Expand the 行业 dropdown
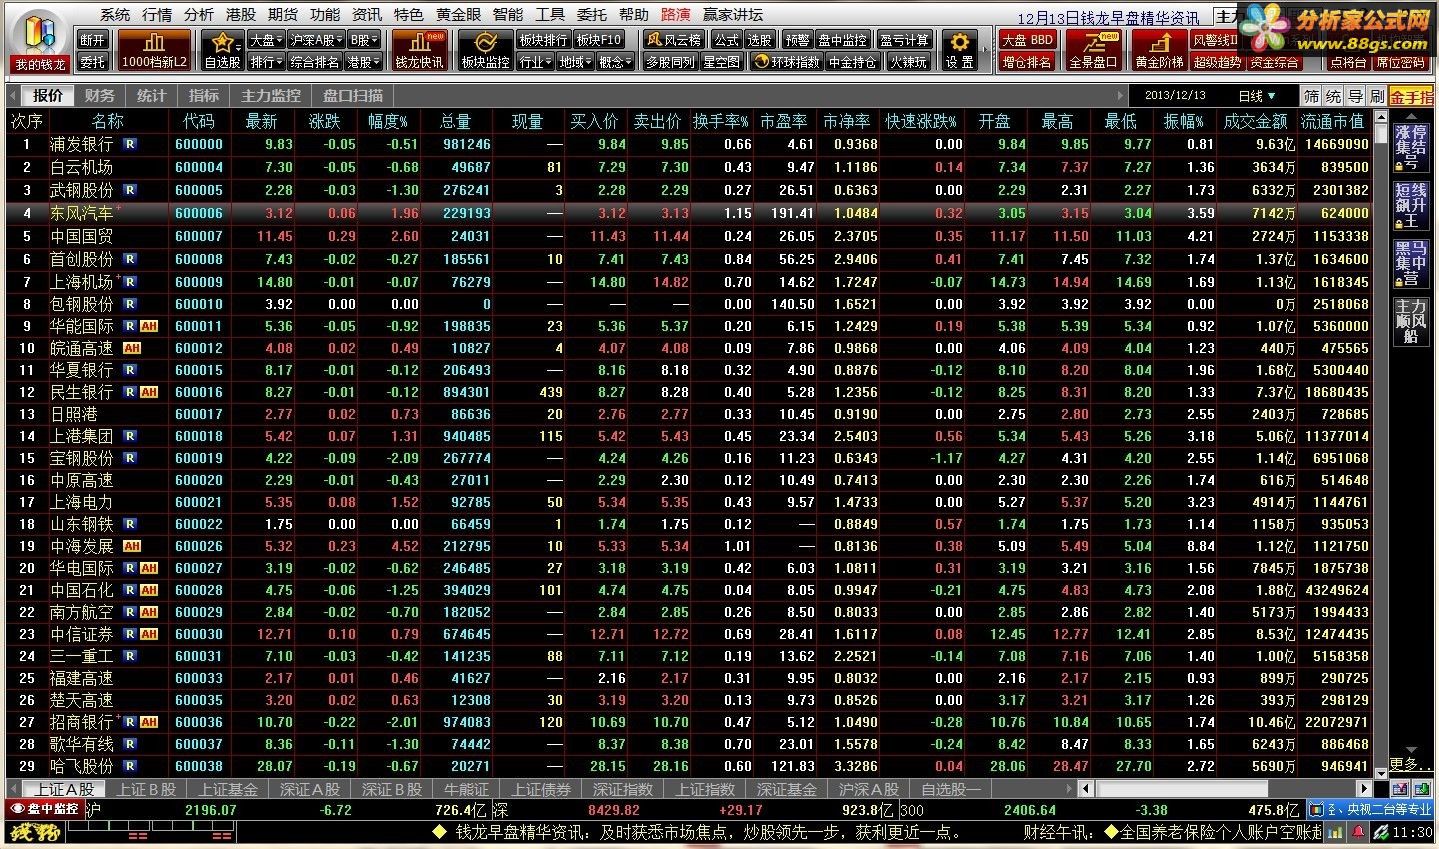The height and width of the screenshot is (849, 1439). point(535,62)
